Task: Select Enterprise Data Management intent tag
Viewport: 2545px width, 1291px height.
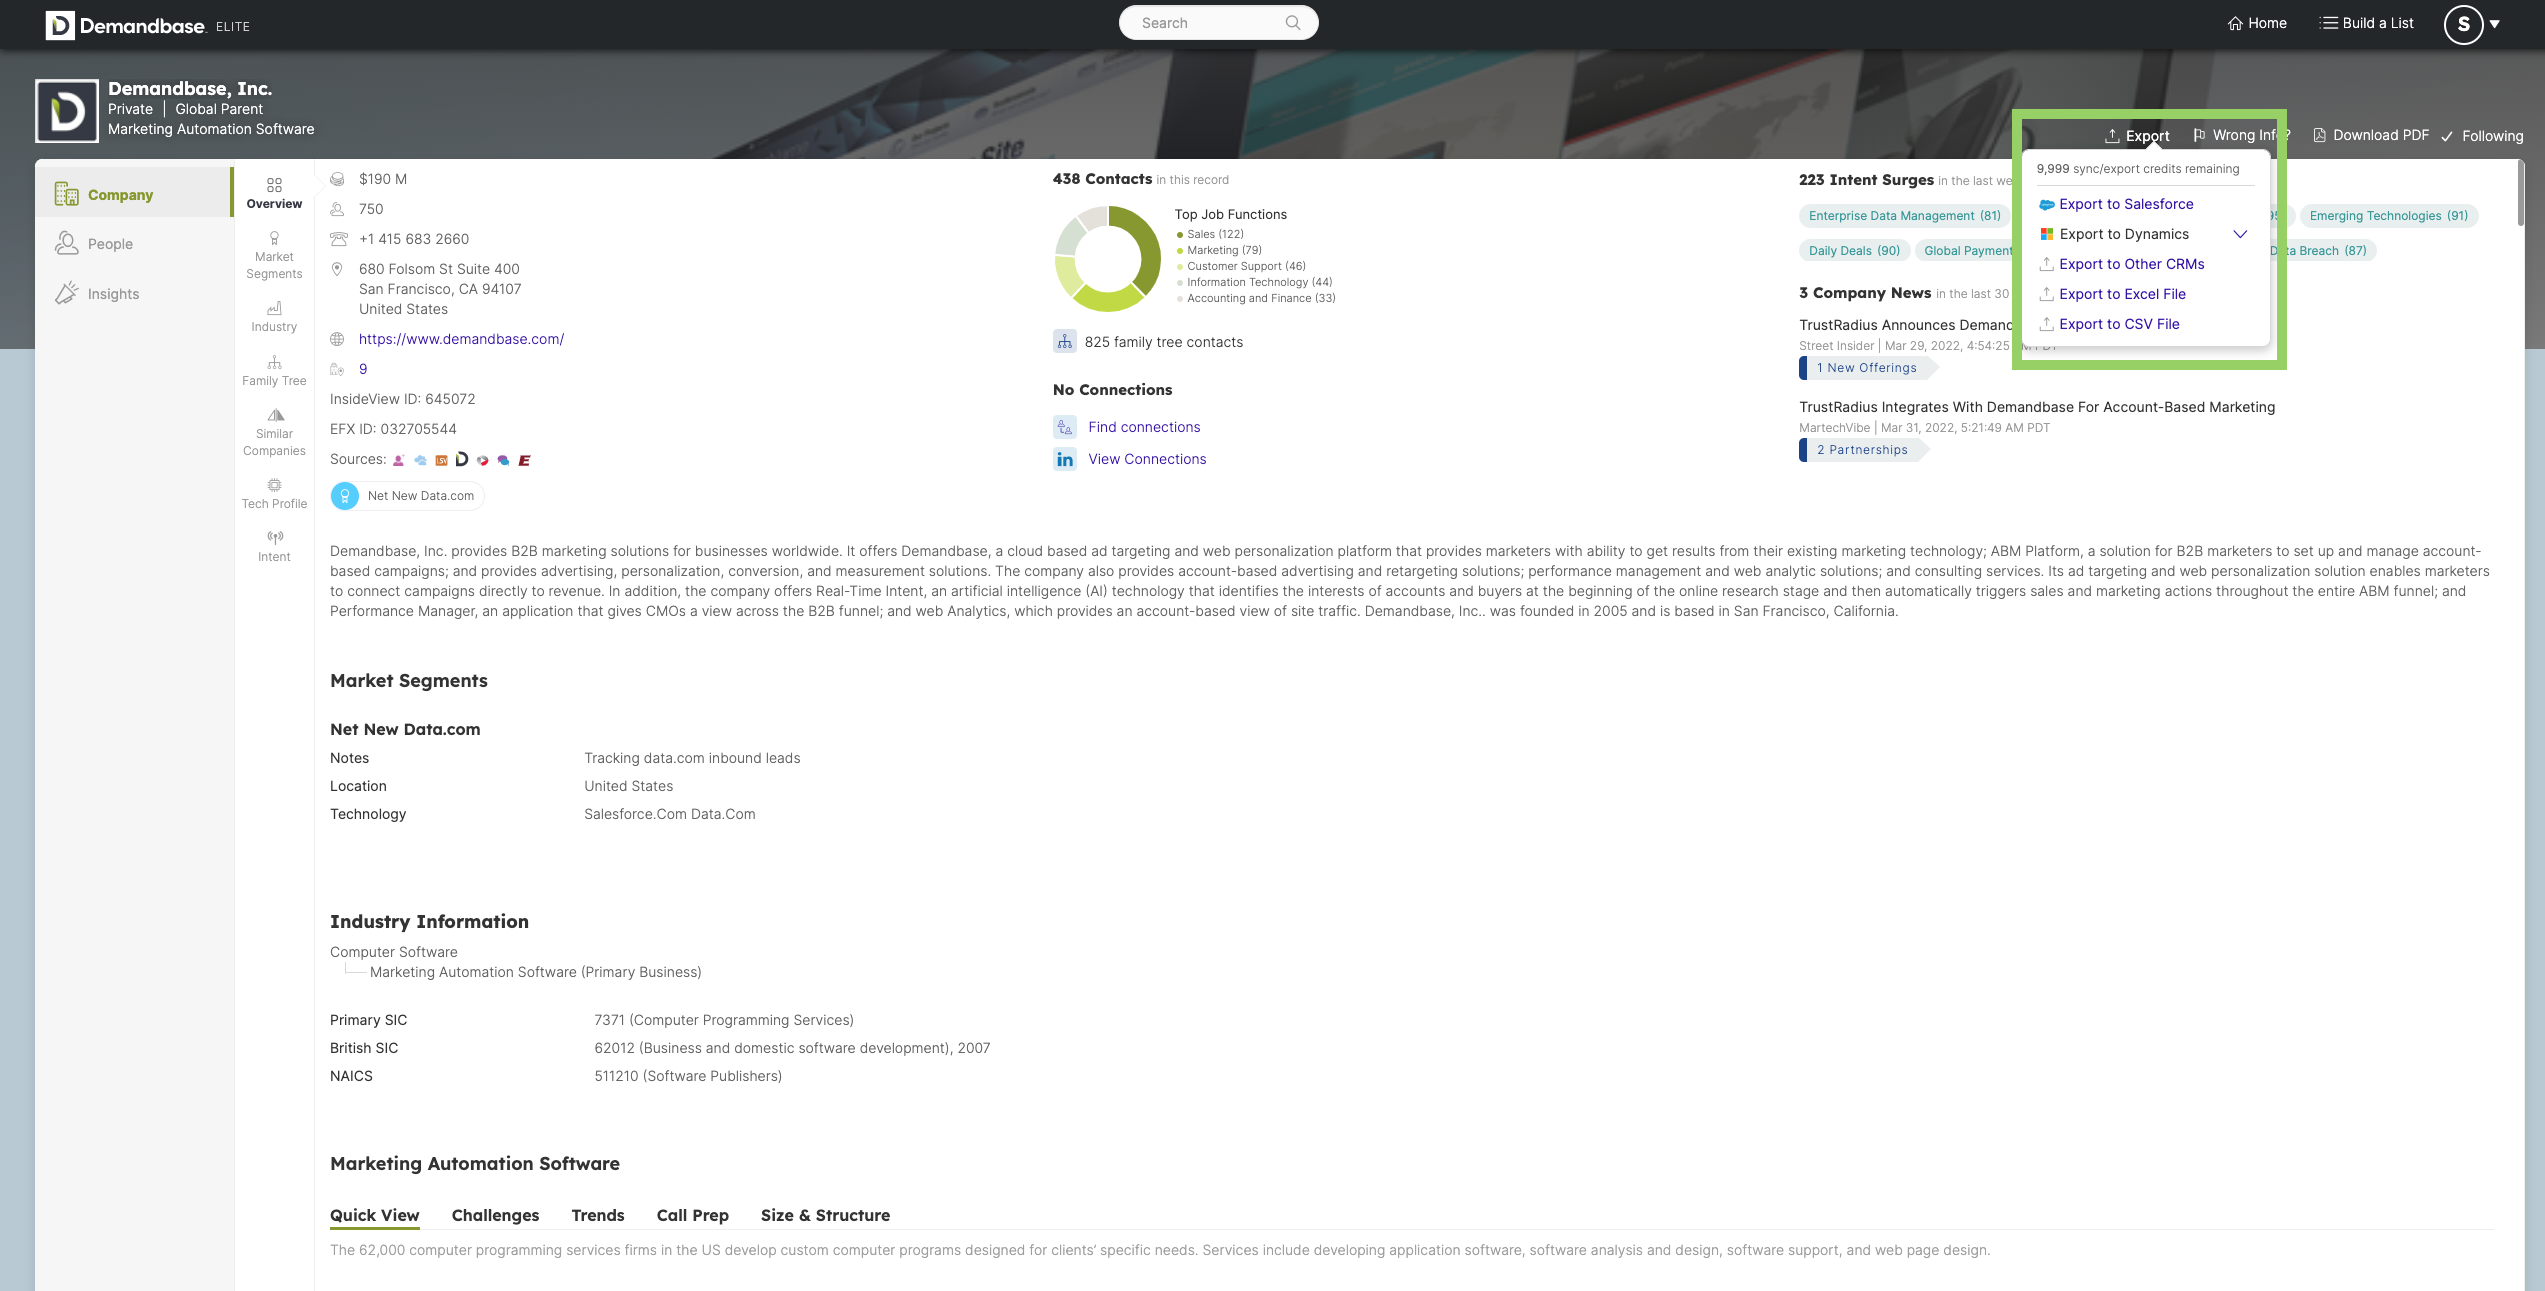Action: [1903, 216]
